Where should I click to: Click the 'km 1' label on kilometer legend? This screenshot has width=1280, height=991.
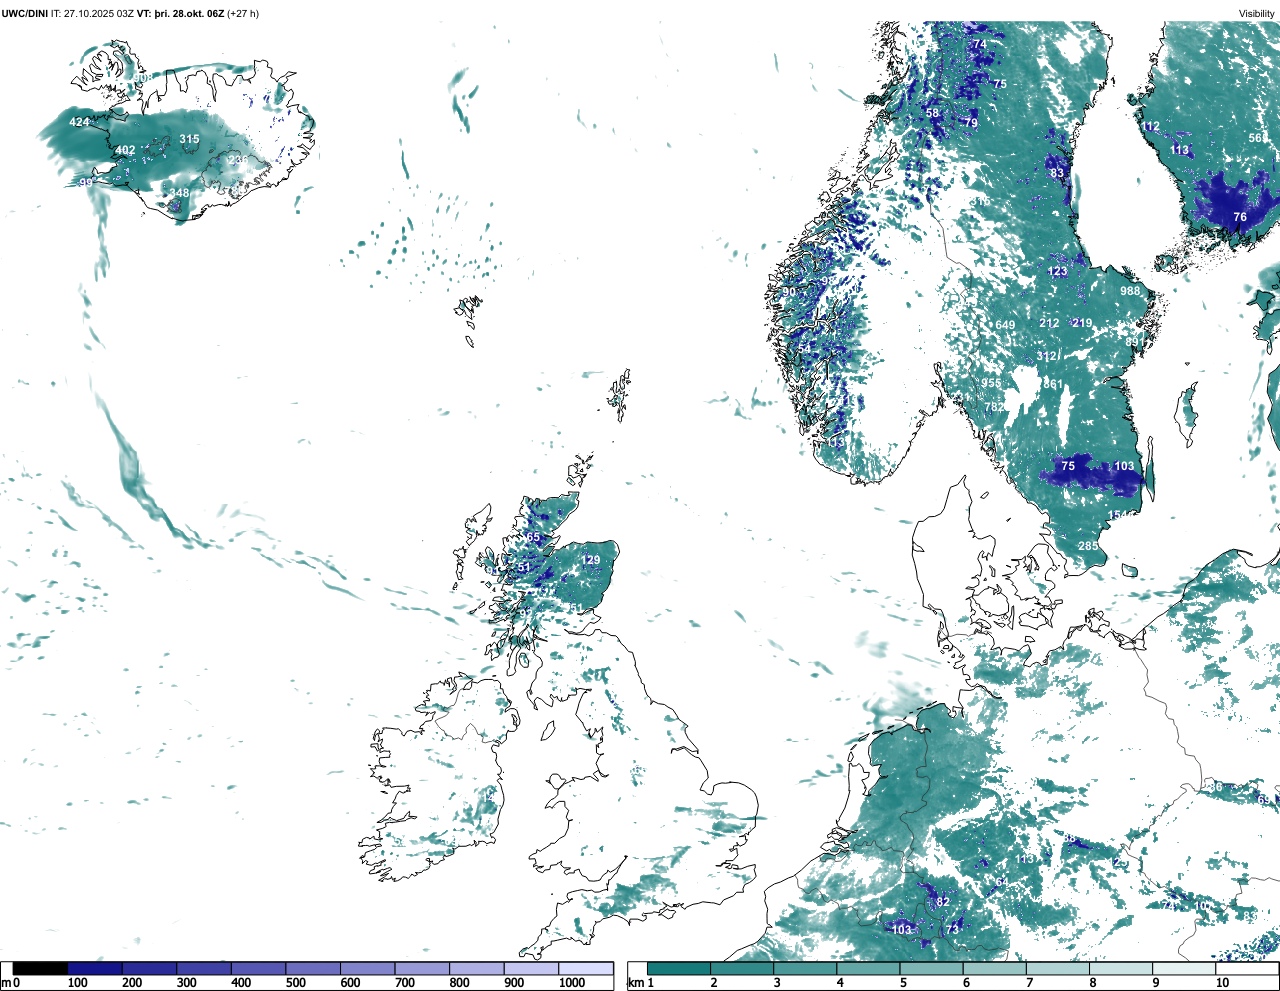coord(643,983)
